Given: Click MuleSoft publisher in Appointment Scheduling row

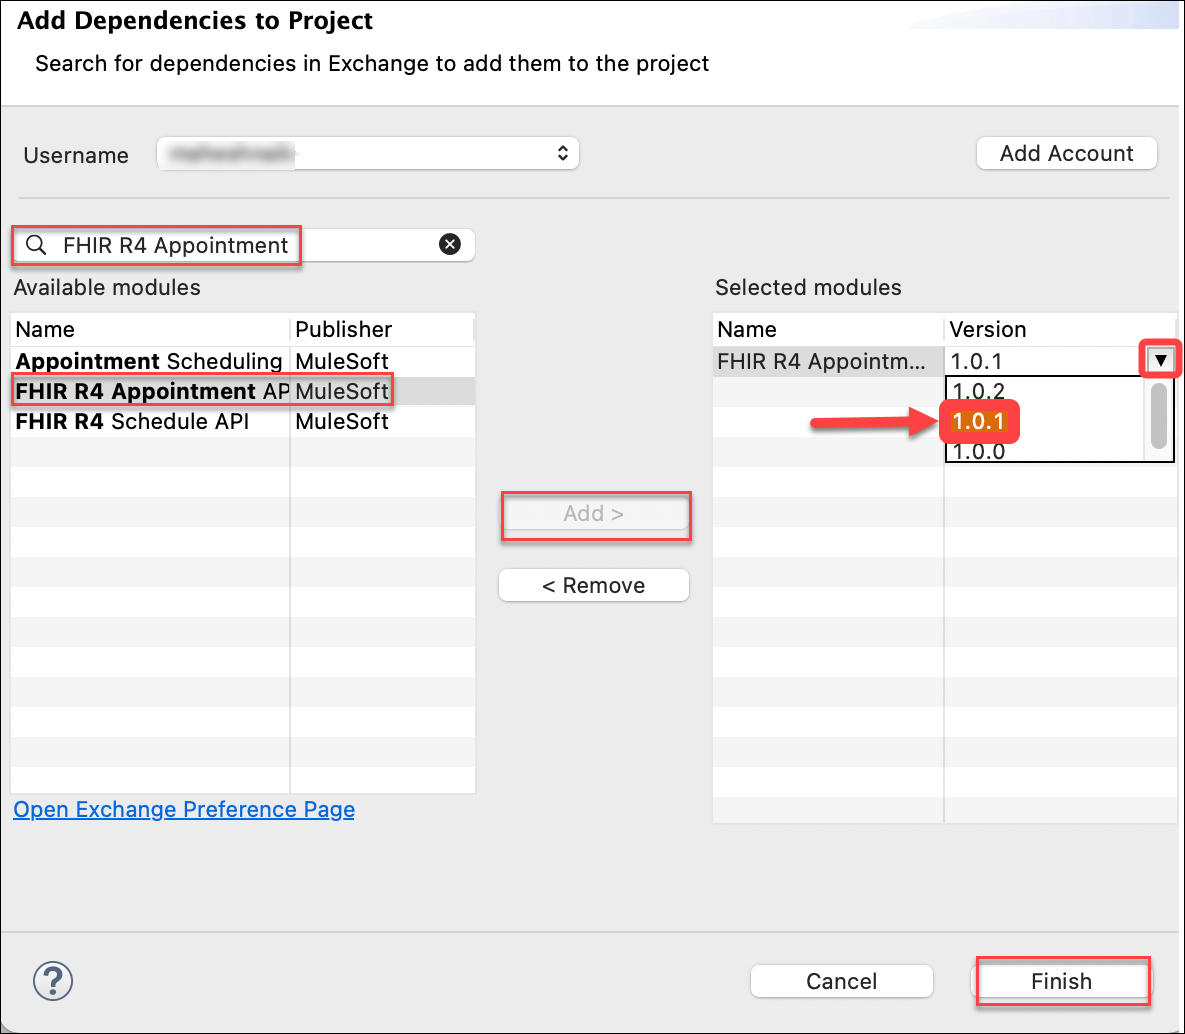Looking at the screenshot, I should point(342,361).
